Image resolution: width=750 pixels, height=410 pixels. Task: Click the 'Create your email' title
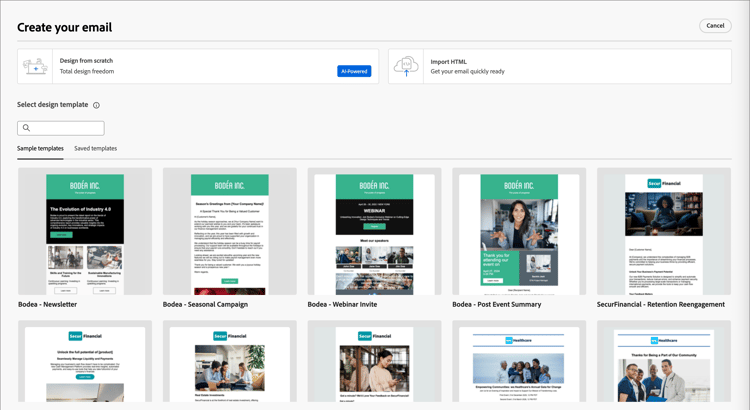coord(65,27)
